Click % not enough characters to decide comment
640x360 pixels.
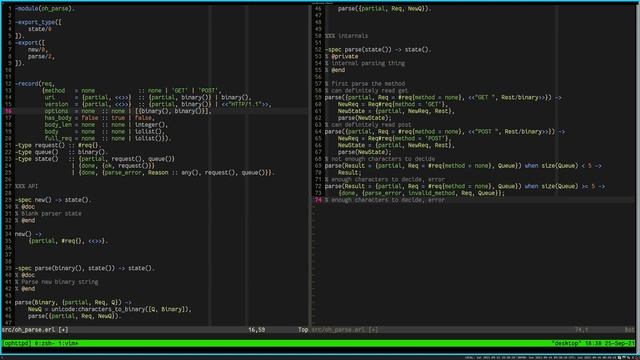[x=380, y=159]
